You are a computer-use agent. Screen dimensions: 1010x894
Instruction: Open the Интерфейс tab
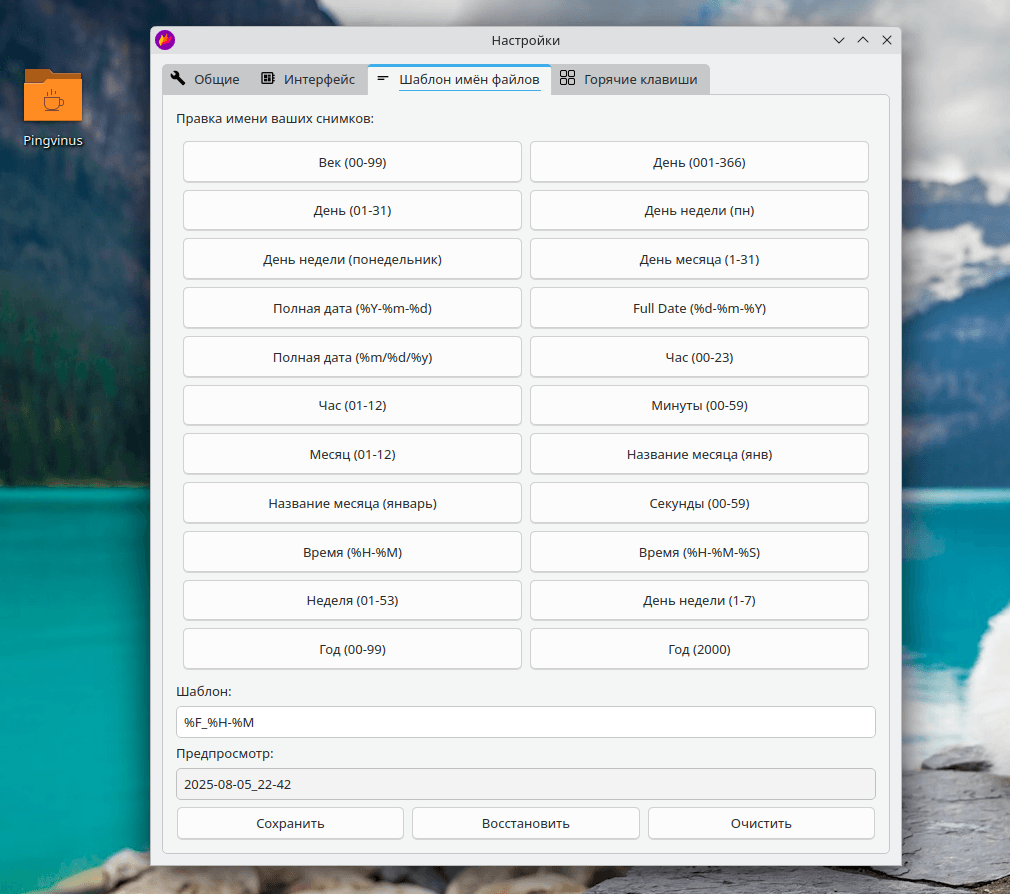point(308,79)
